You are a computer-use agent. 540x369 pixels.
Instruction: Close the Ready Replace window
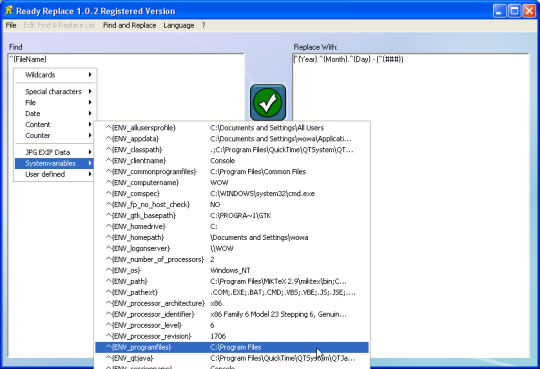click(x=530, y=11)
